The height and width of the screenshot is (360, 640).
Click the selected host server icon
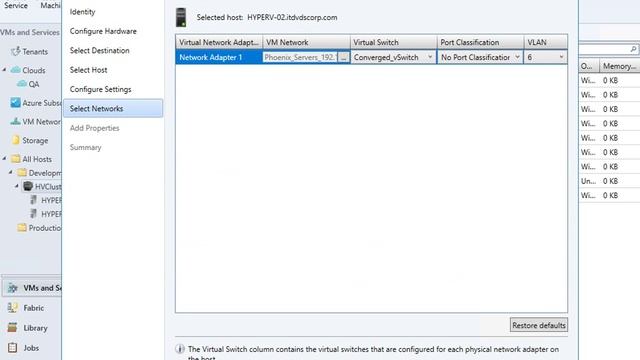pos(181,18)
